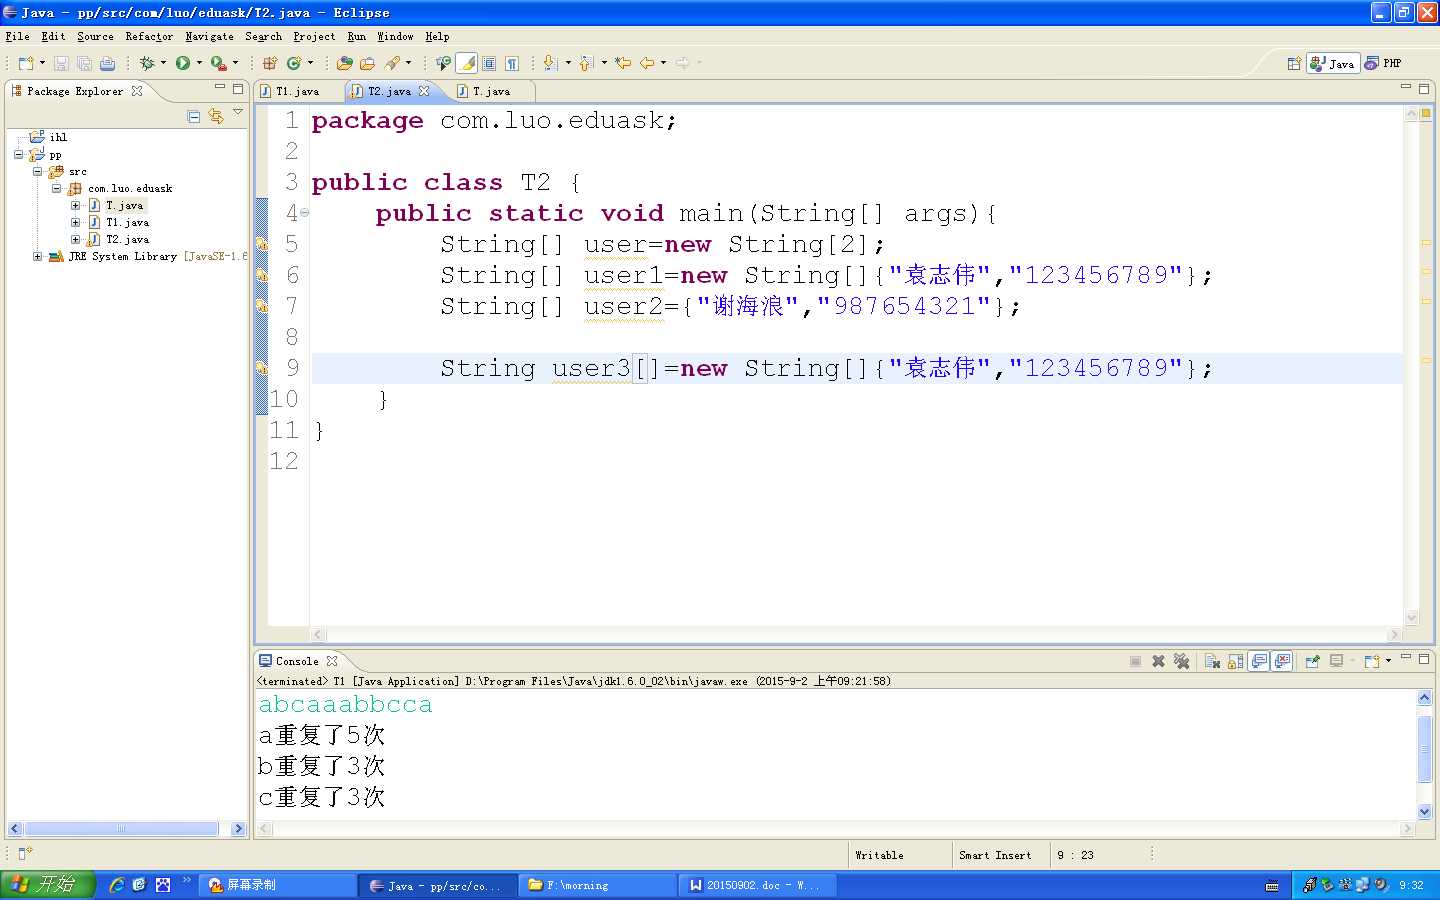The width and height of the screenshot is (1440, 900).
Task: Toggle Show Whitespace Characters button
Action: point(512,63)
